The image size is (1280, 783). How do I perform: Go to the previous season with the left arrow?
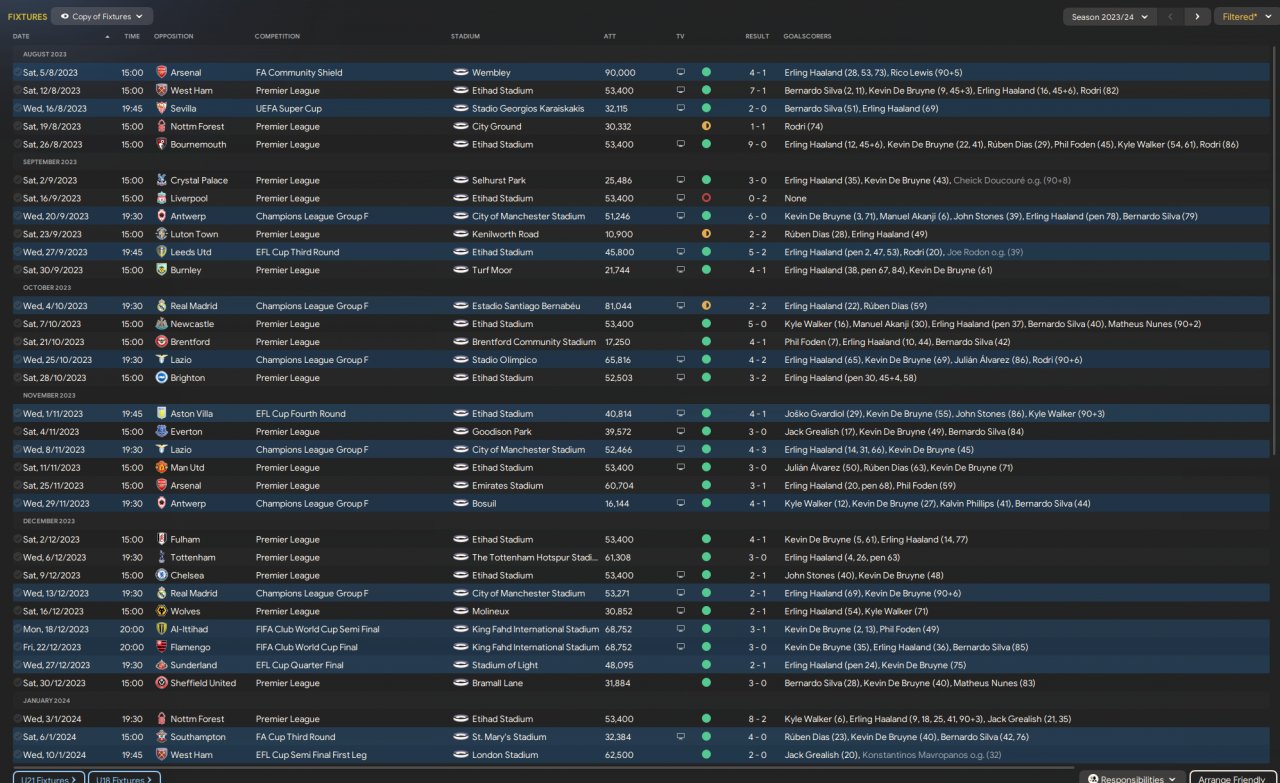[1171, 16]
